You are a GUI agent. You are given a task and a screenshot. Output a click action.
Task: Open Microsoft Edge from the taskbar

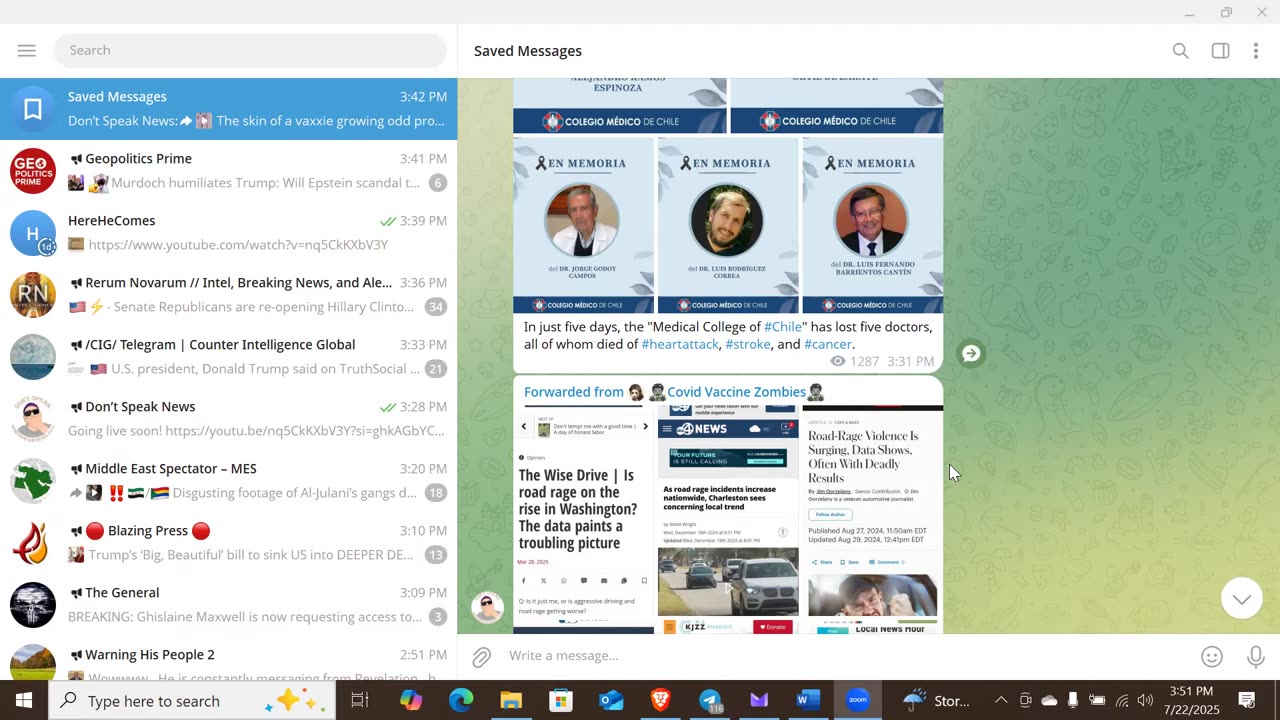461,700
